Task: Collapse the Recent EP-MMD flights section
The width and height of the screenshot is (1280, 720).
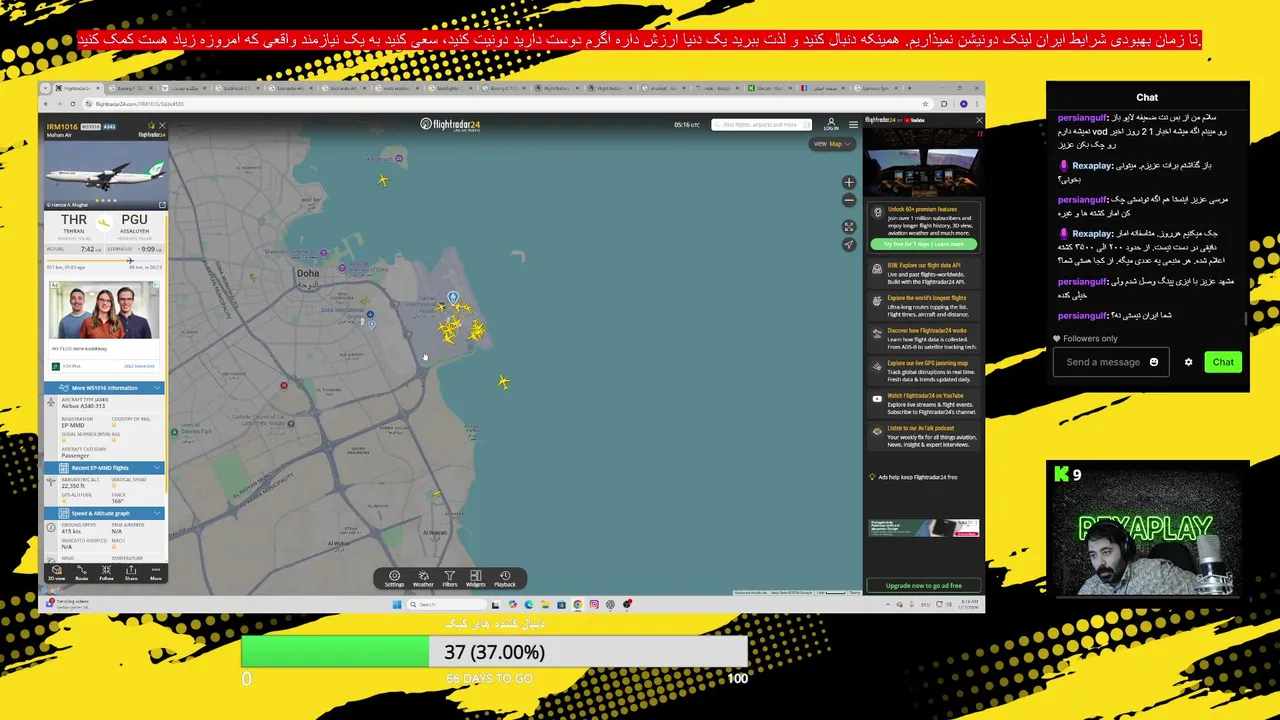Action: (x=104, y=468)
